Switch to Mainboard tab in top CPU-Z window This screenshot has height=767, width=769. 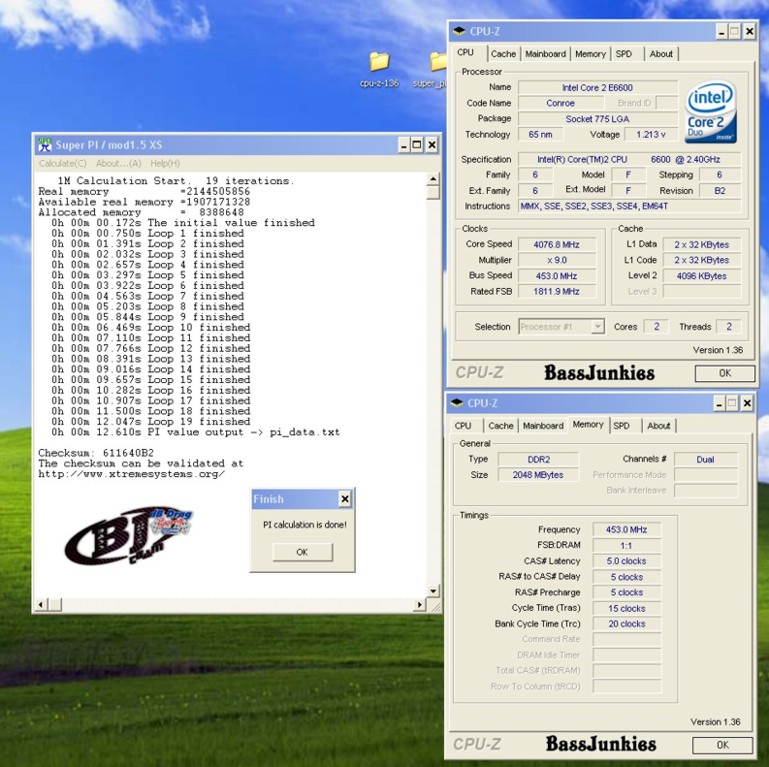(545, 54)
